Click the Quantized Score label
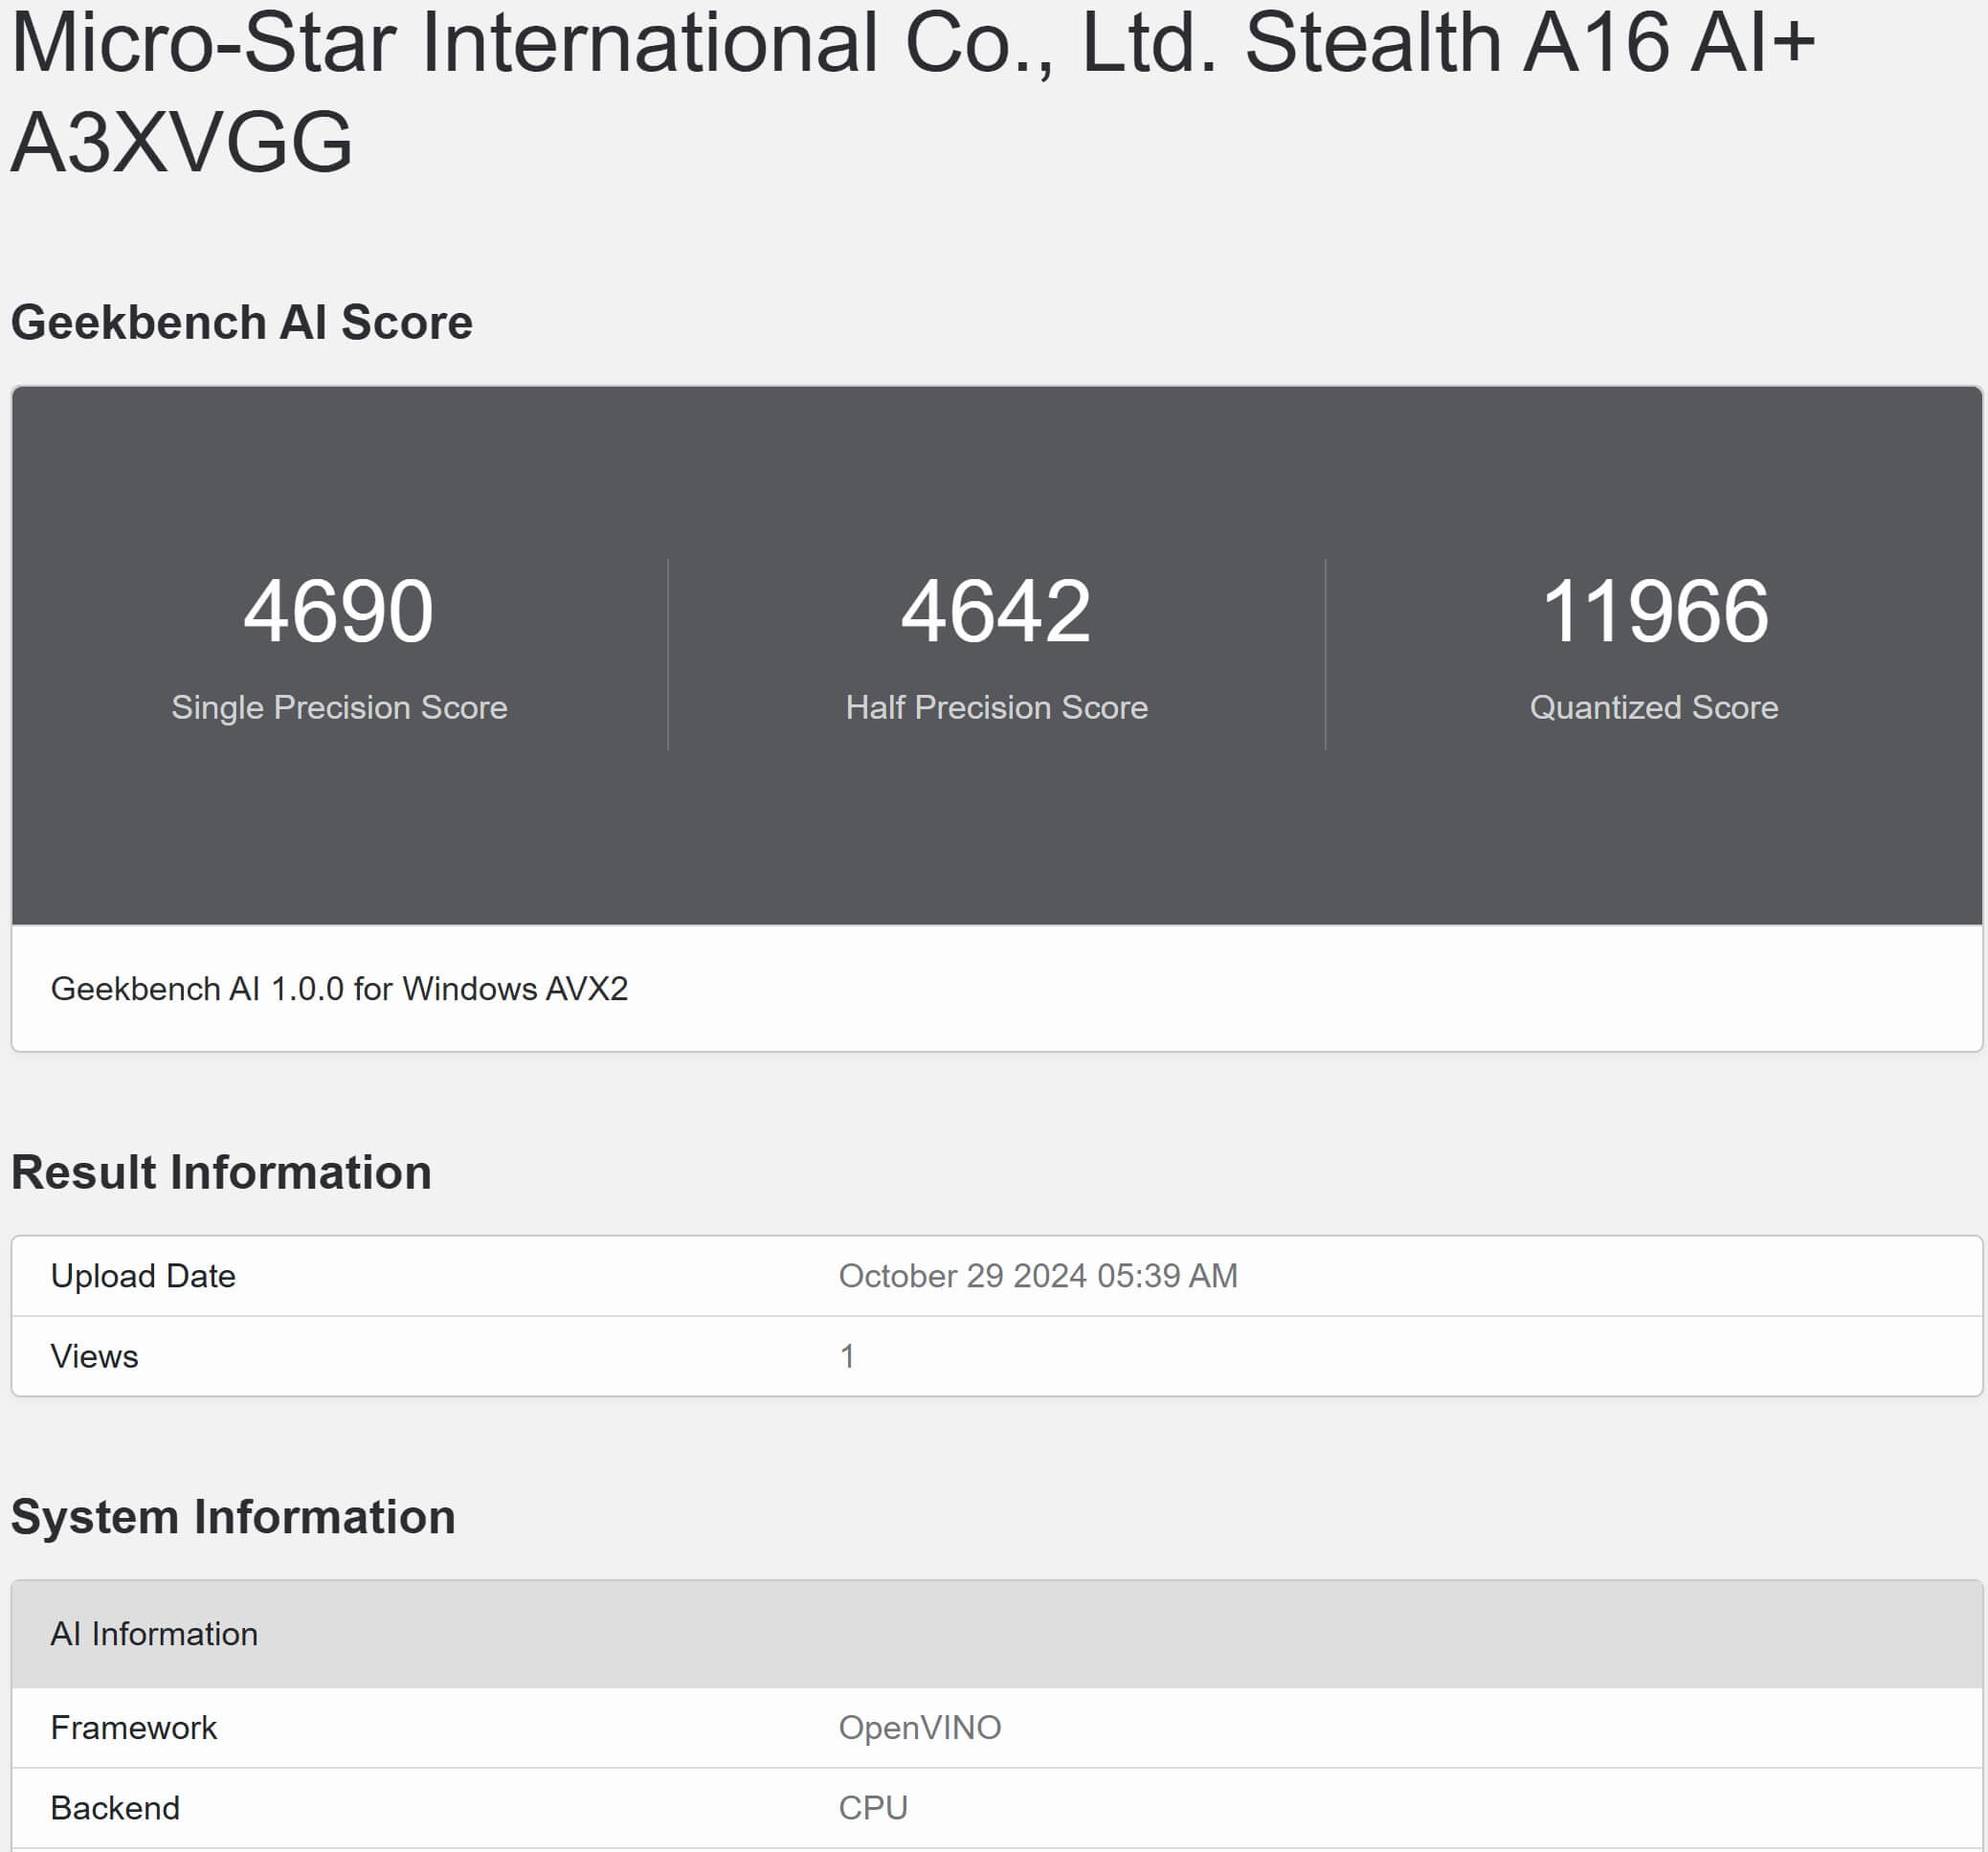The width and height of the screenshot is (1988, 1852). 1654,707
